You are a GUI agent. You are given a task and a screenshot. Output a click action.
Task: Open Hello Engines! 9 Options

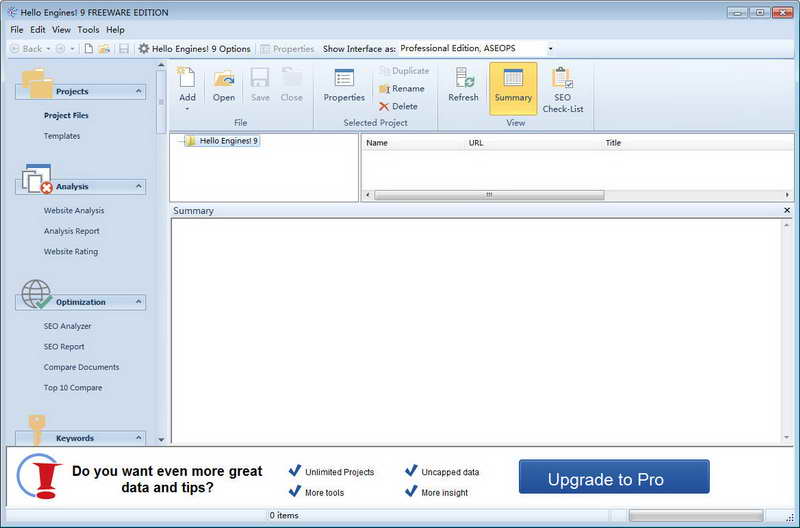(x=195, y=49)
